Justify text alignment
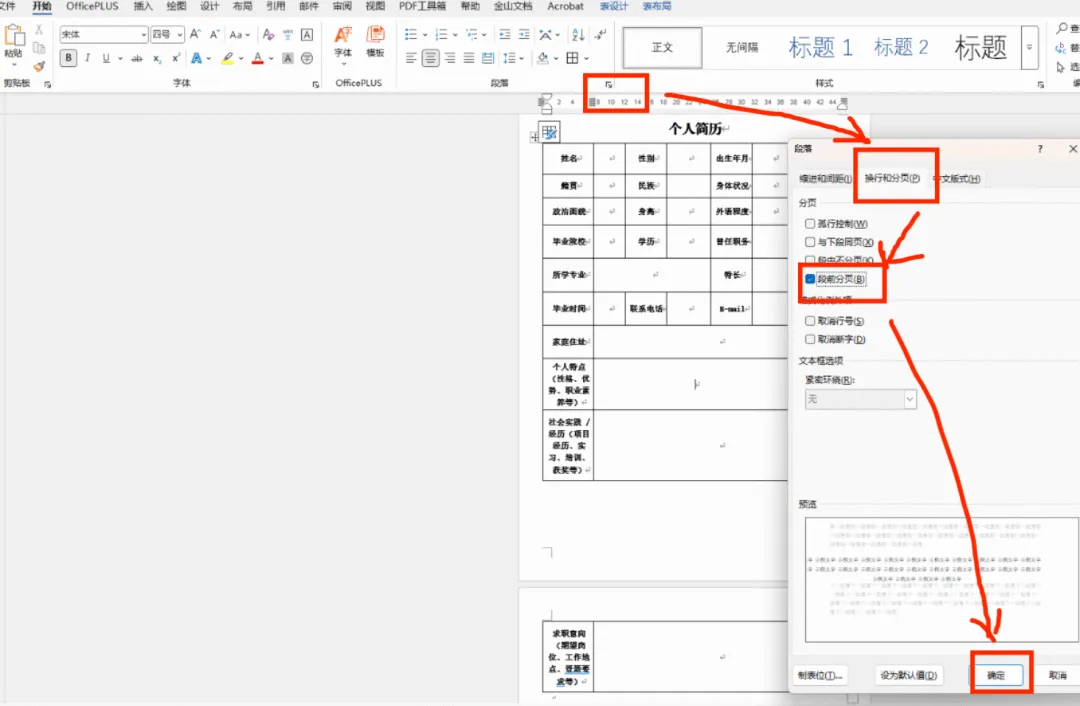 pyautogui.click(x=469, y=59)
